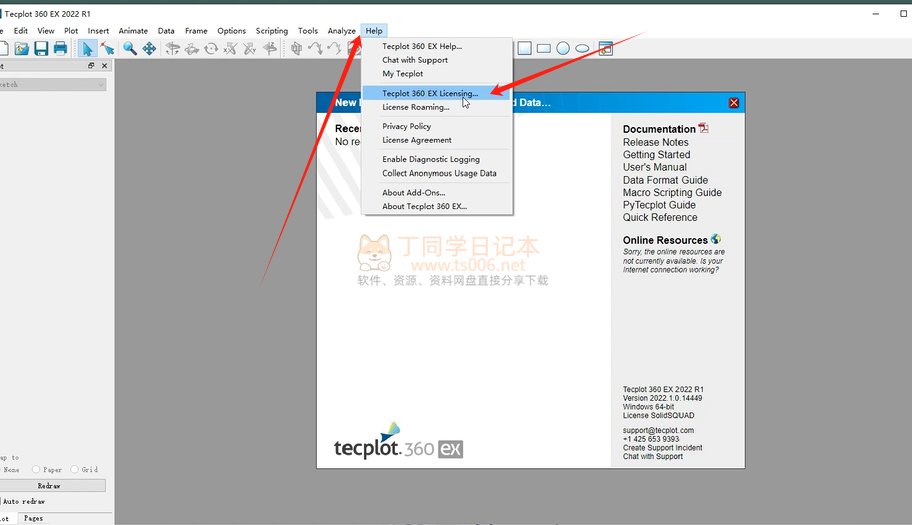912x525 pixels.
Task: Open the Frame menu
Action: [196, 31]
